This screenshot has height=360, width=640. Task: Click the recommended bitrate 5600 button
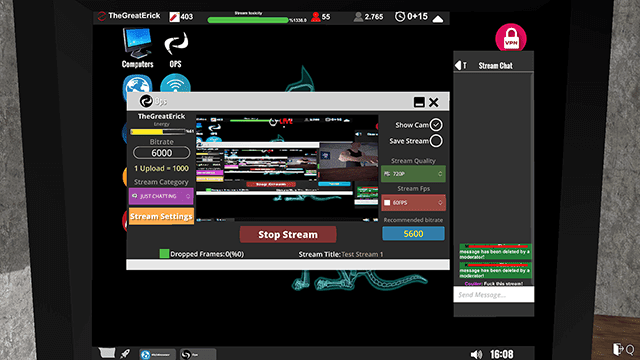413,233
